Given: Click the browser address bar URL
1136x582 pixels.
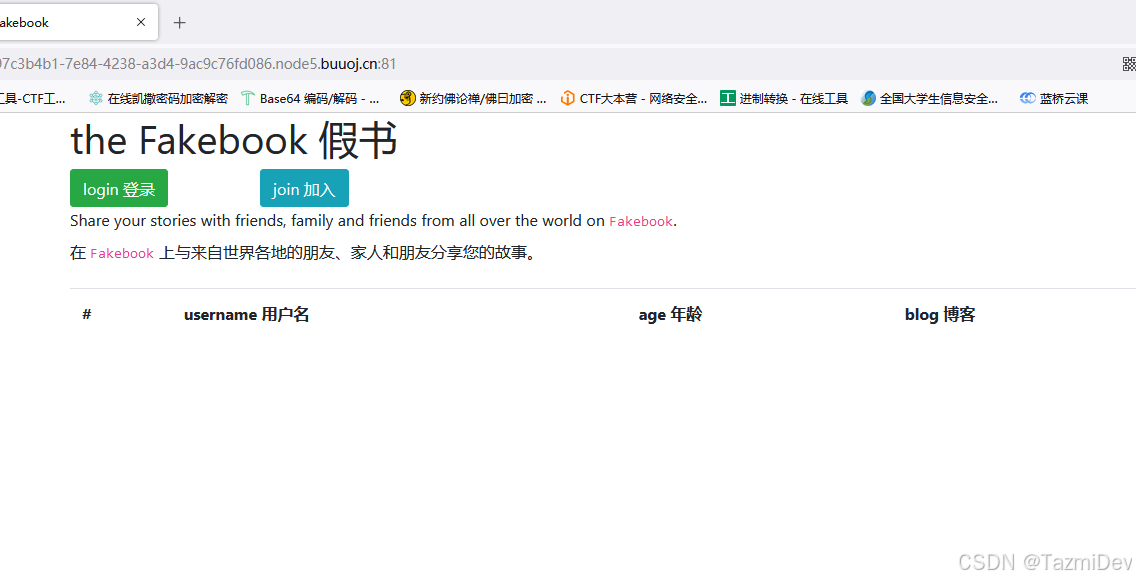Looking at the screenshot, I should (198, 64).
